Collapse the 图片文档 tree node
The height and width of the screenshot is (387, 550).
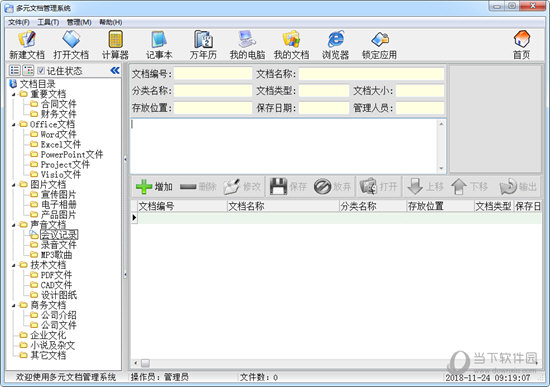14,185
